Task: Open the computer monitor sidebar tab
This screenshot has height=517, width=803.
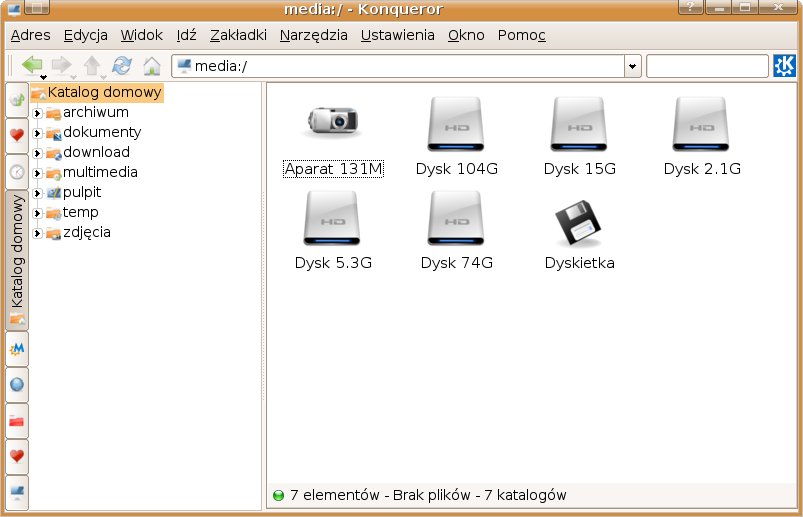Action: [17, 492]
